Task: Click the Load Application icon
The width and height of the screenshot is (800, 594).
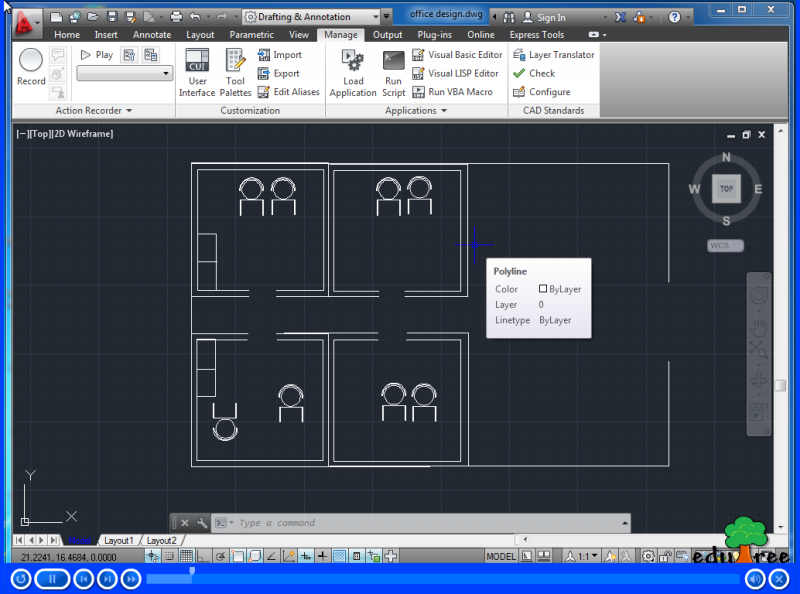Action: 353,72
